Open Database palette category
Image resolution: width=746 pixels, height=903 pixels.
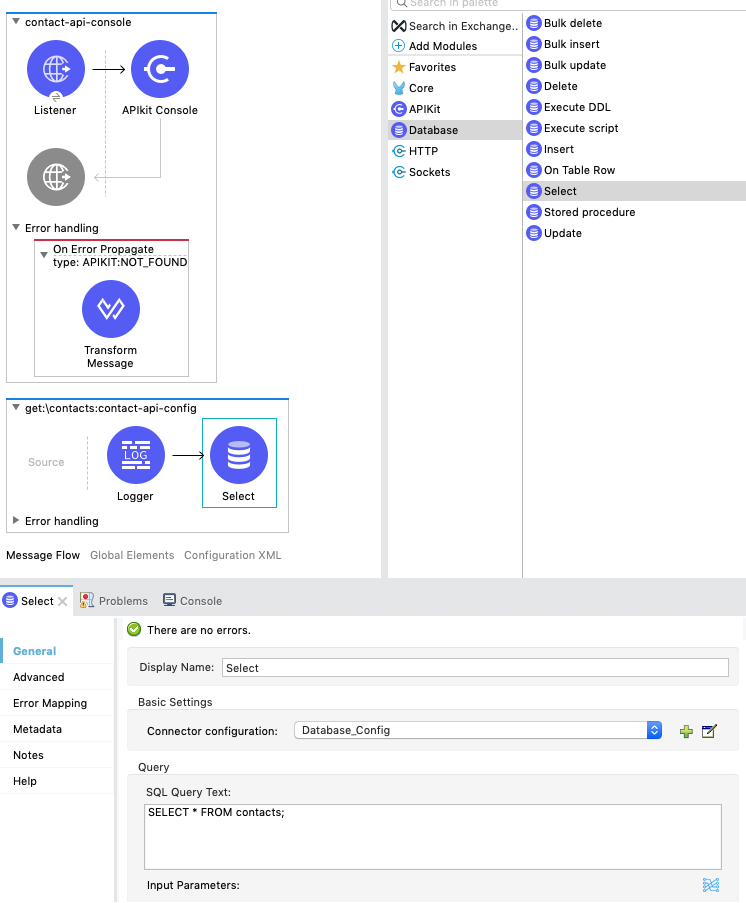coord(455,130)
